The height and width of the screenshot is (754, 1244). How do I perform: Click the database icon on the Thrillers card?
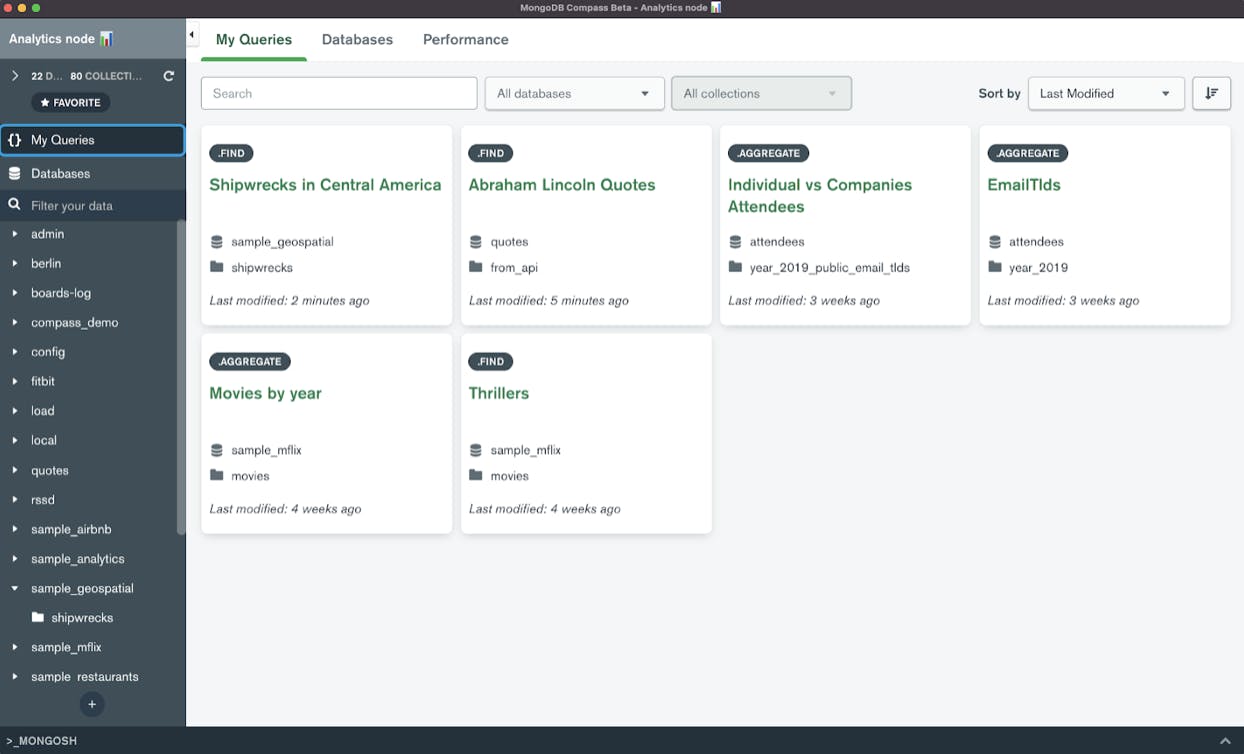point(476,450)
